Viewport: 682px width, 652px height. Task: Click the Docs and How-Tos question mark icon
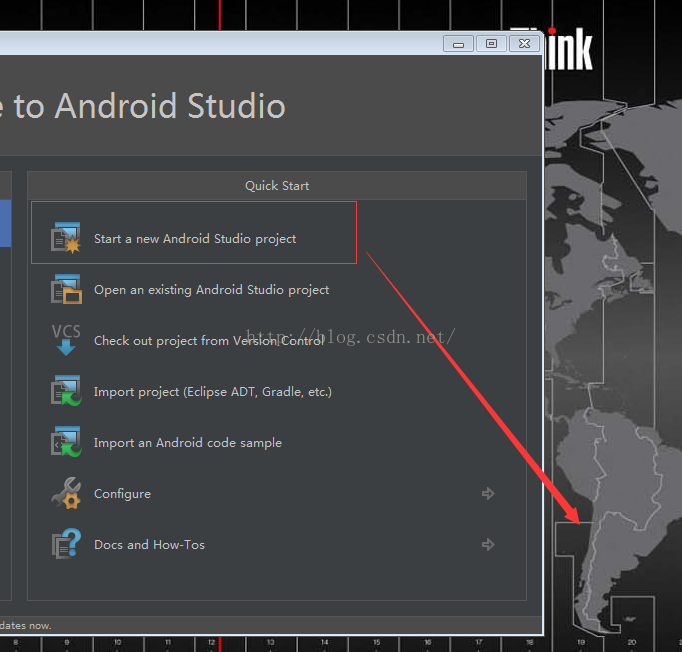tap(66, 544)
